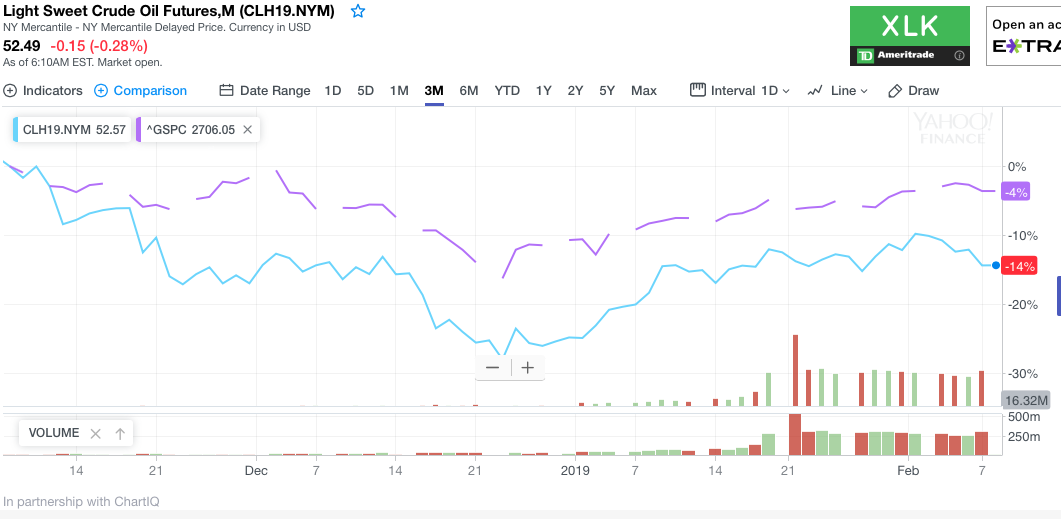Select the 1D time range

click(333, 91)
